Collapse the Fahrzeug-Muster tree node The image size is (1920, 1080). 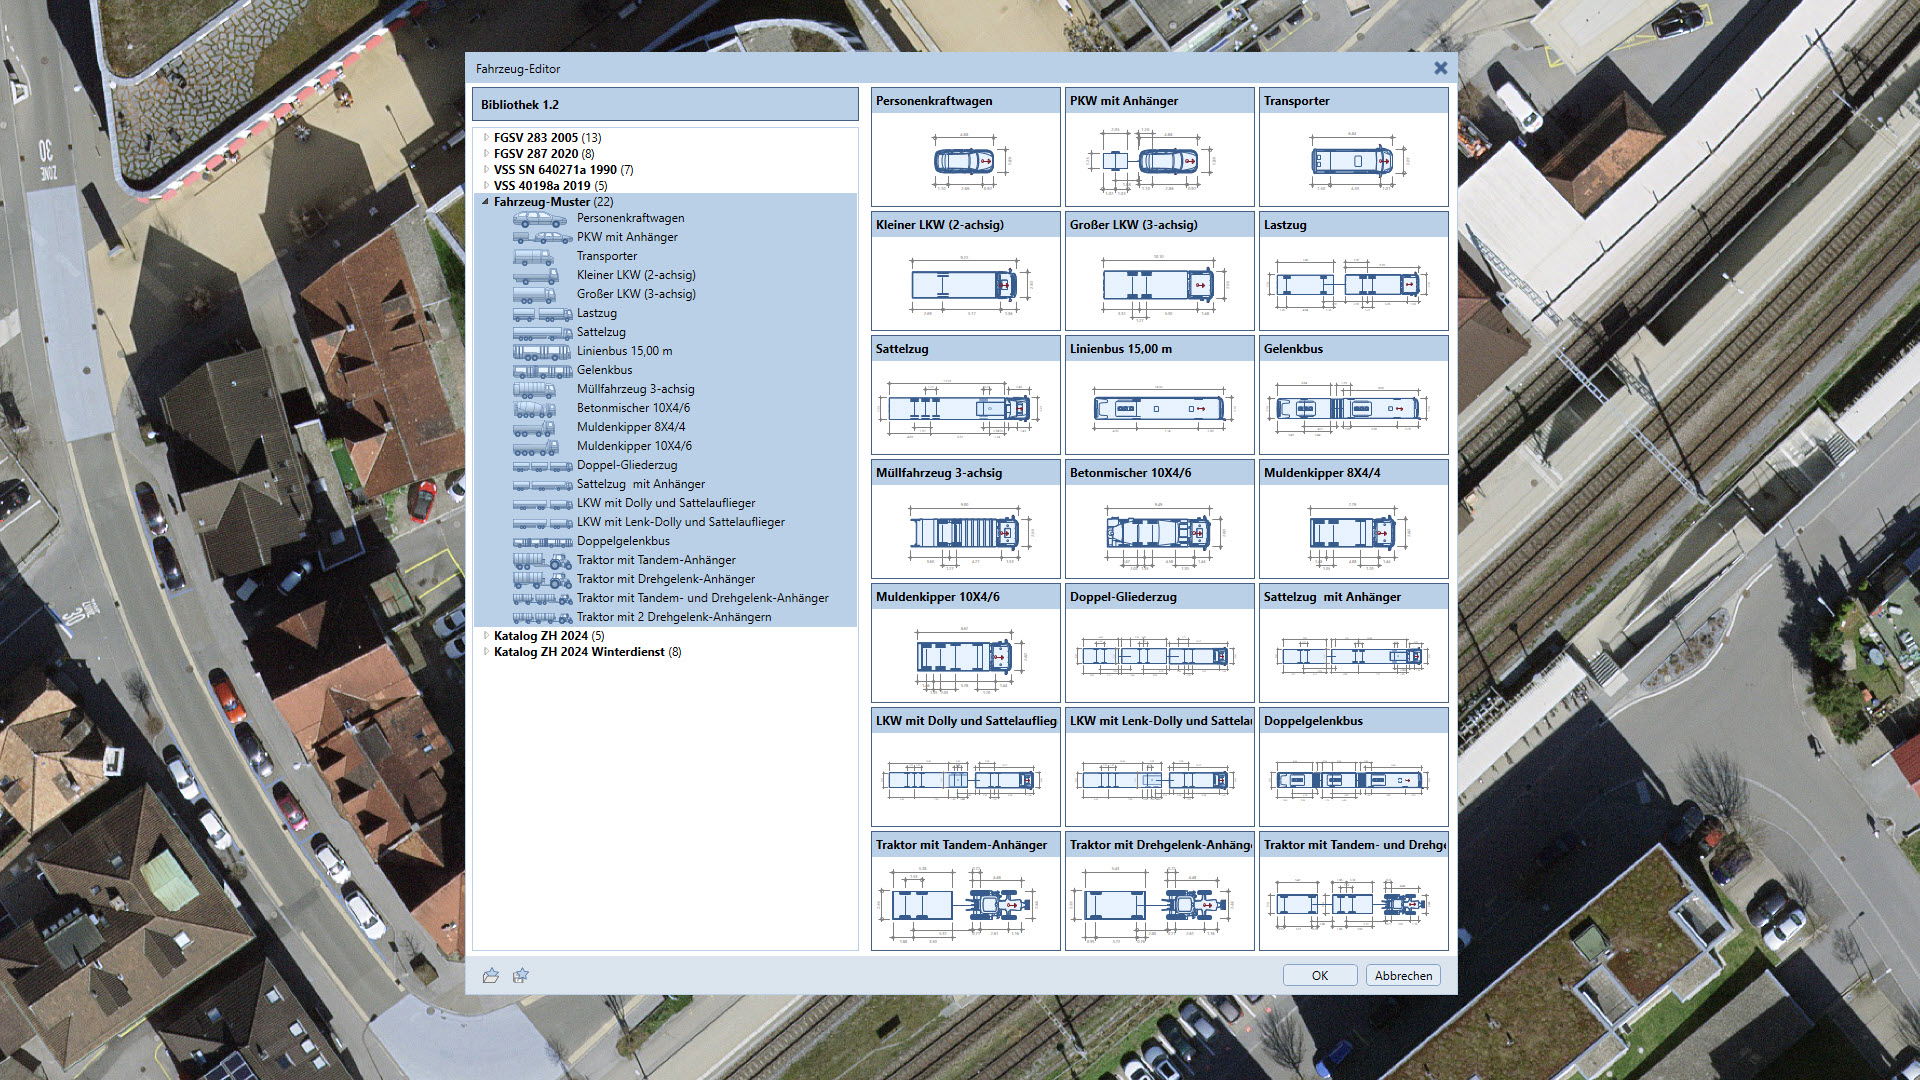(486, 202)
